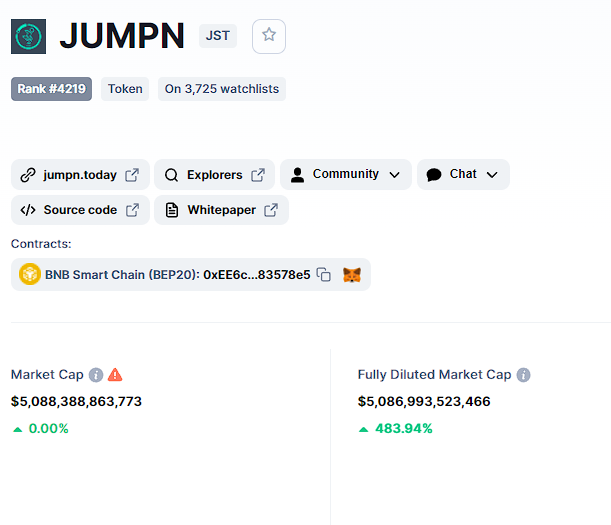Viewport: 611px width, 525px height.
Task: Click the chain link icon beside jumpn.today
Action: click(x=28, y=175)
